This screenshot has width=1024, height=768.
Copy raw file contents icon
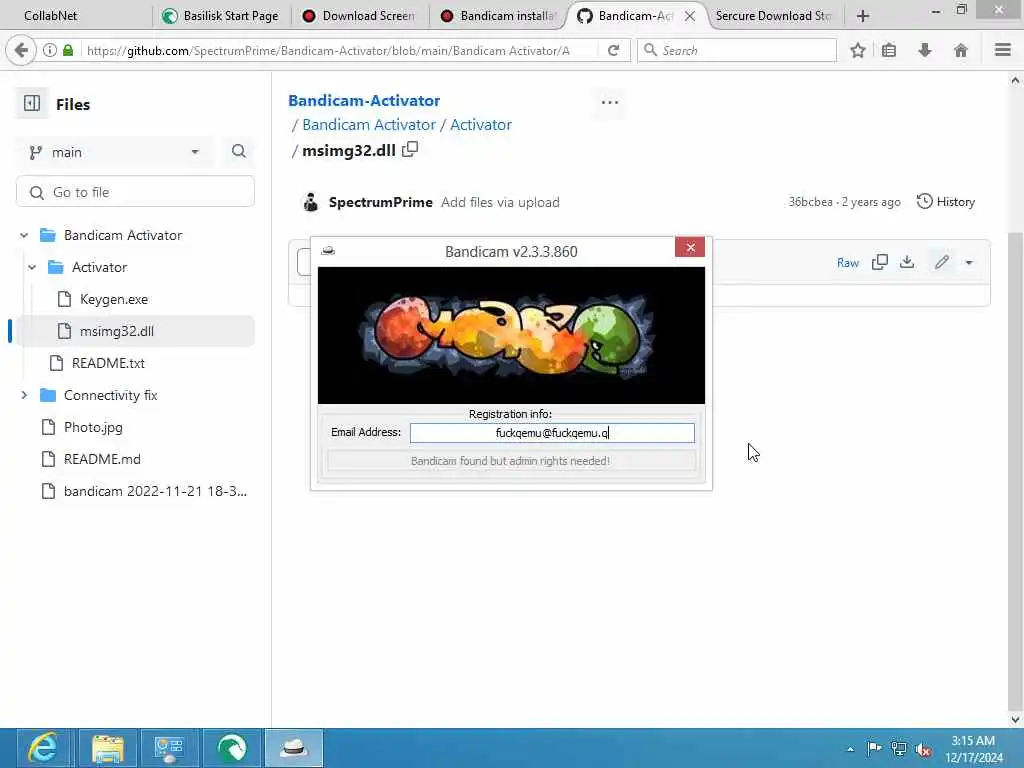pyautogui.click(x=880, y=262)
